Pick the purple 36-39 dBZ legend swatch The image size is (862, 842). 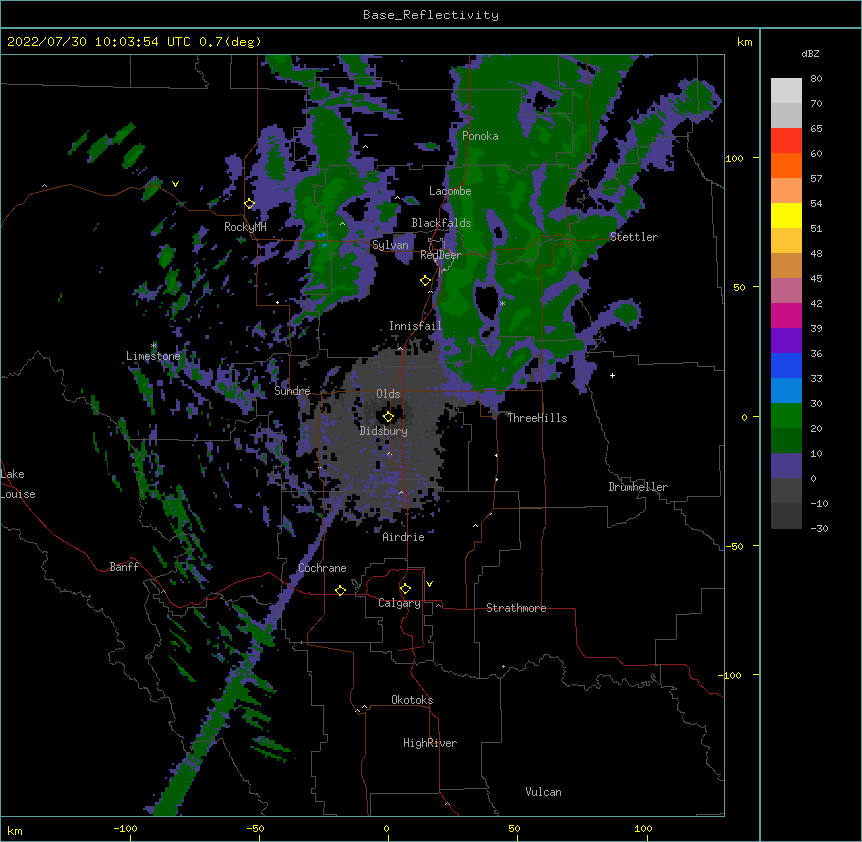(786, 341)
